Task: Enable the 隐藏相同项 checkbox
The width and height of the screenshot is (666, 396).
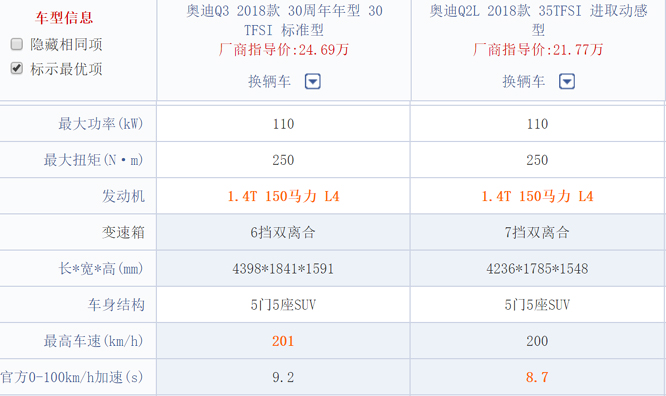Action: [x=17, y=44]
